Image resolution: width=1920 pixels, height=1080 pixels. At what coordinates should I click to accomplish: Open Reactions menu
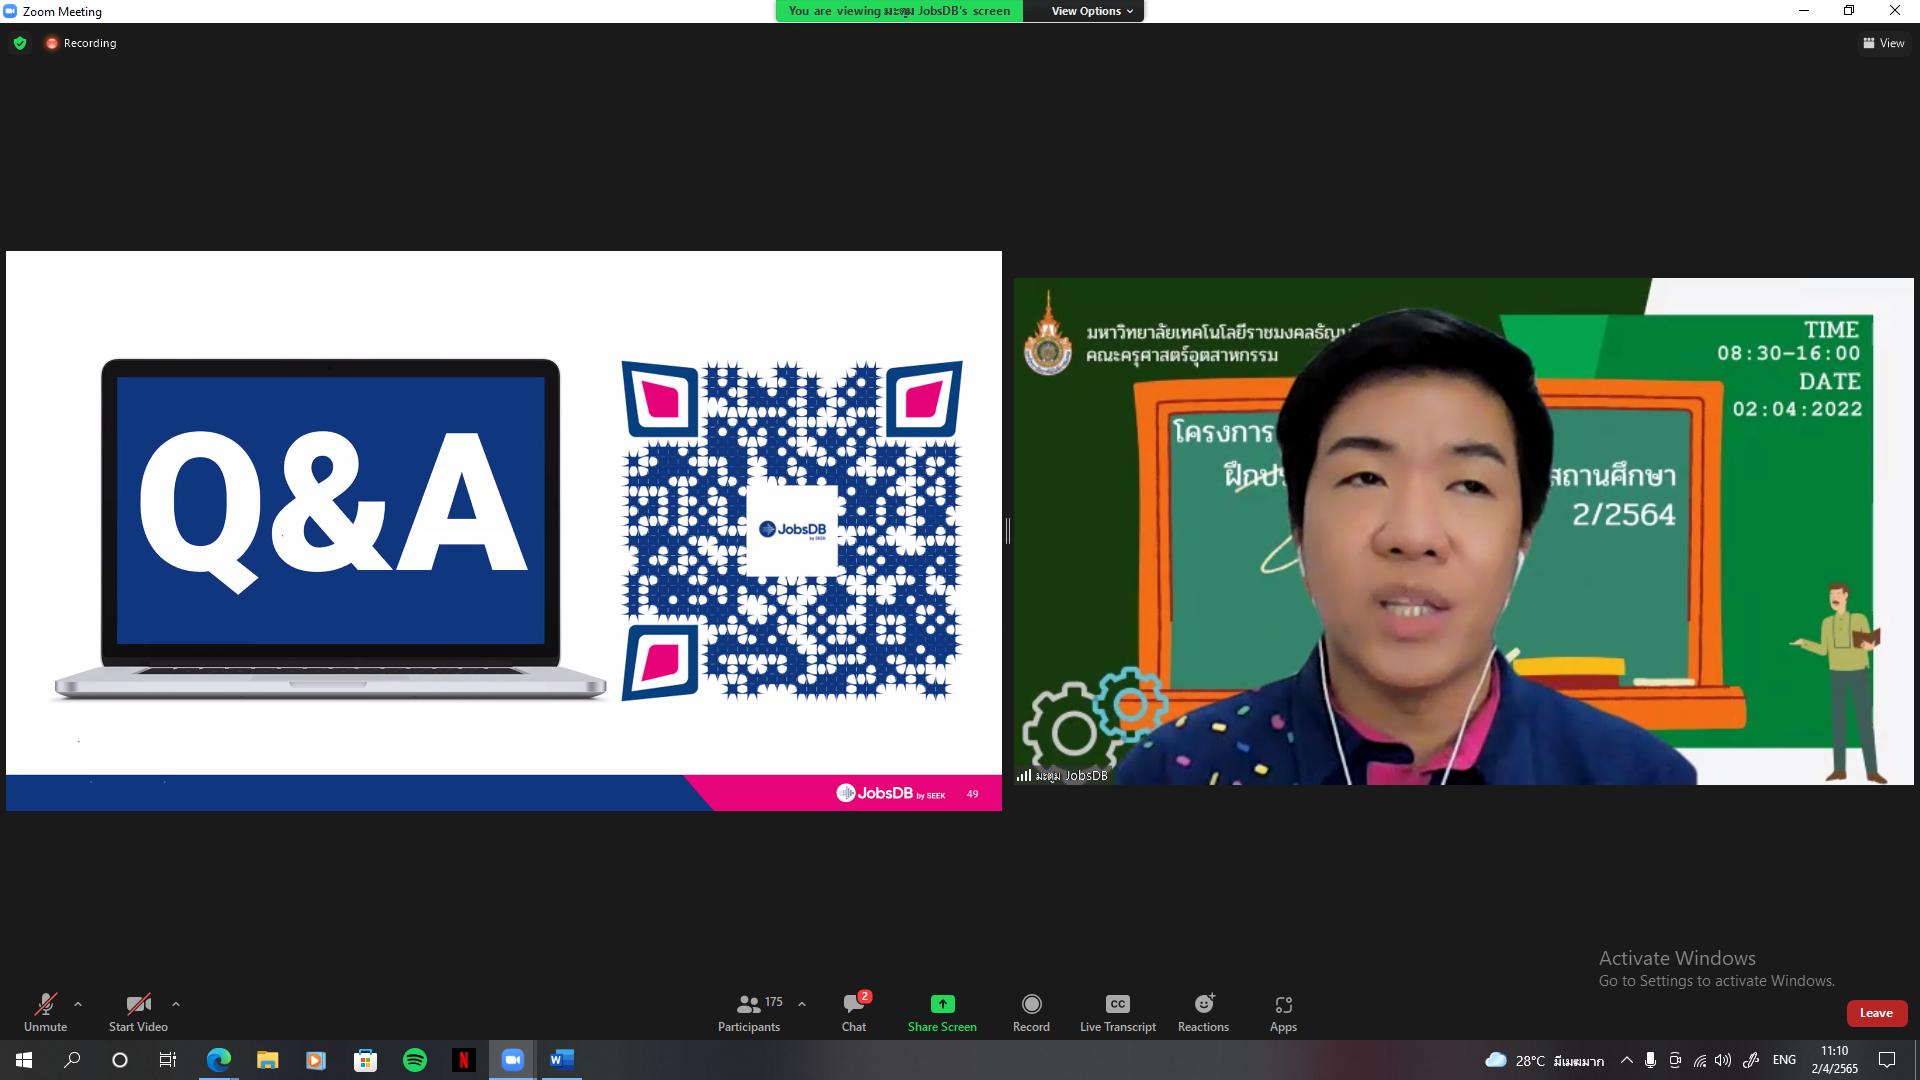point(1203,1012)
